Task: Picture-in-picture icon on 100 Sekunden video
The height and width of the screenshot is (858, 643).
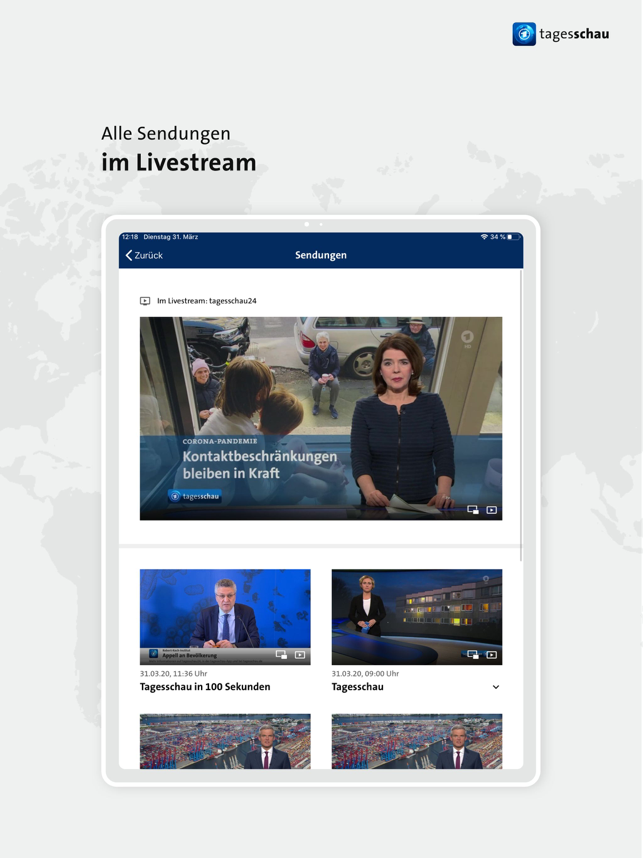Action: tap(281, 654)
